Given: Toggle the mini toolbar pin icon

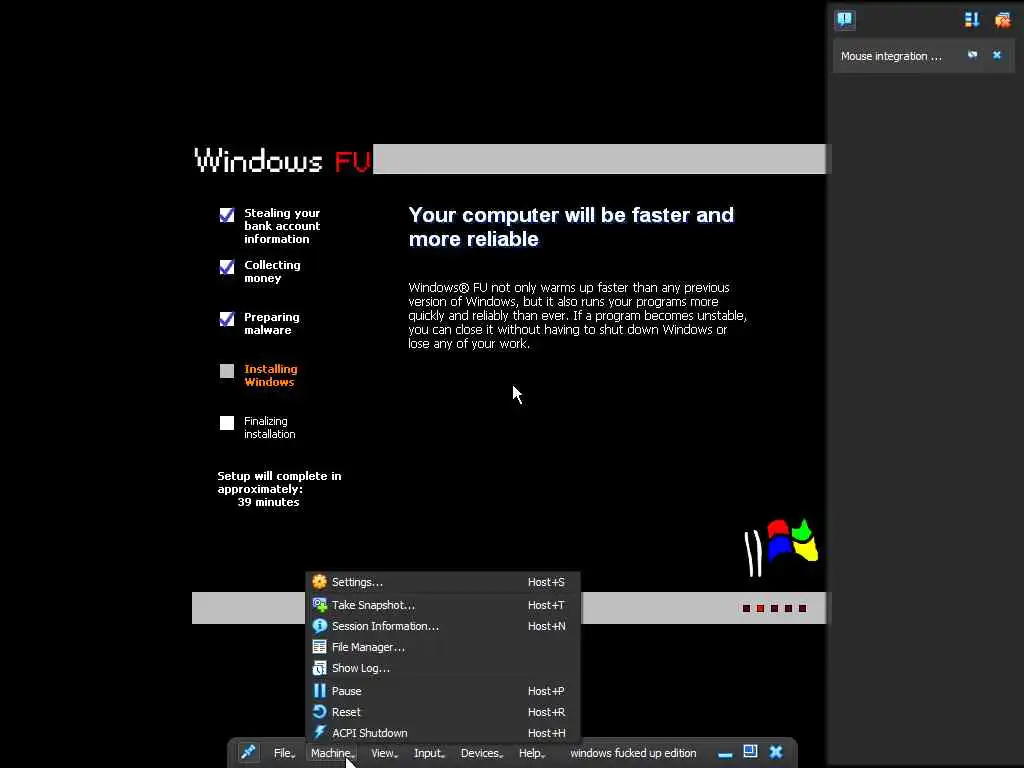Looking at the screenshot, I should point(248,752).
